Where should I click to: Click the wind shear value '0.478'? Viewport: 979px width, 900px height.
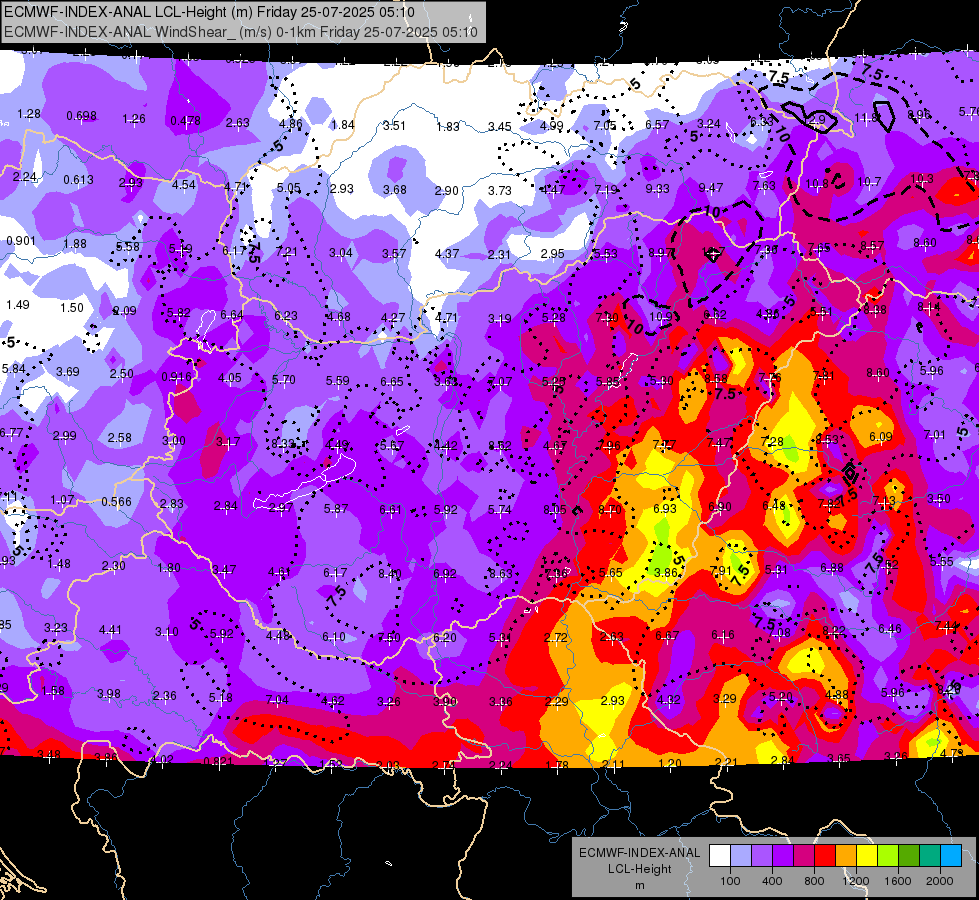[185, 121]
